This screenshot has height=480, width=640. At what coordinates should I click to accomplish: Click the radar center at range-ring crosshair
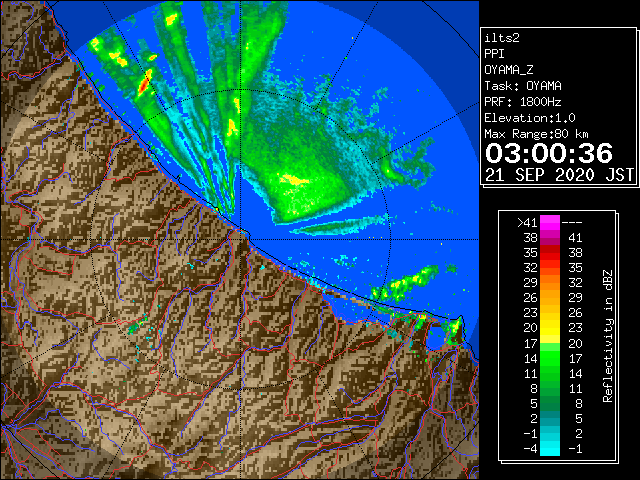241,239
